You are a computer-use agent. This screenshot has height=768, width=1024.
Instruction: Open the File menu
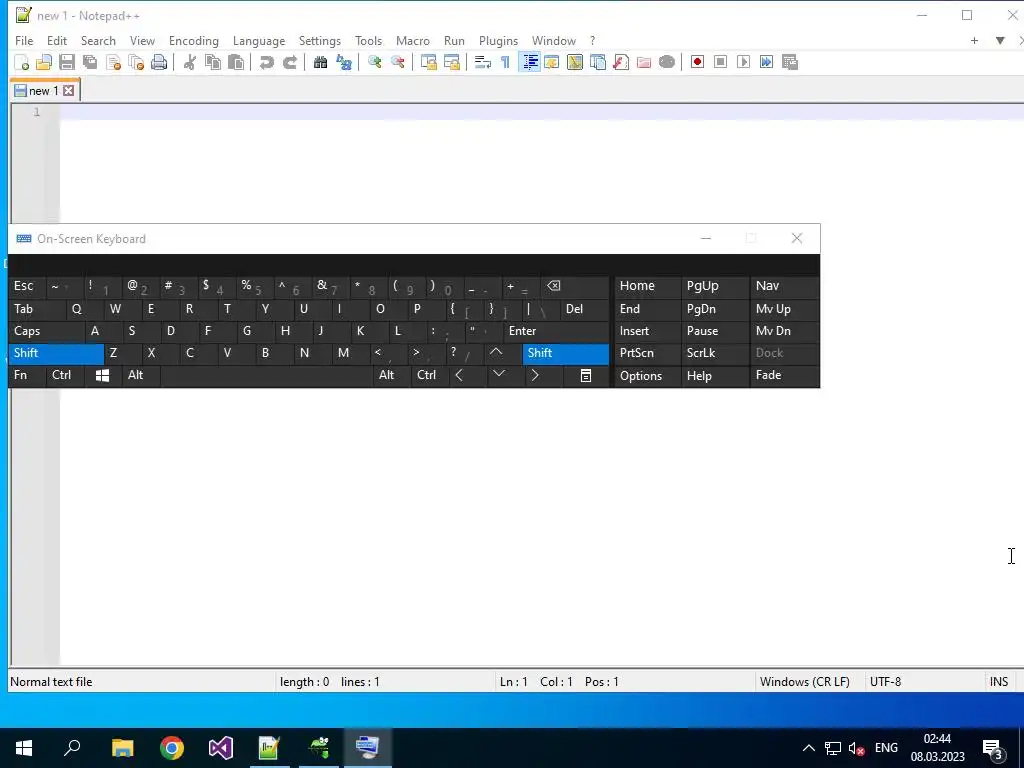[24, 40]
